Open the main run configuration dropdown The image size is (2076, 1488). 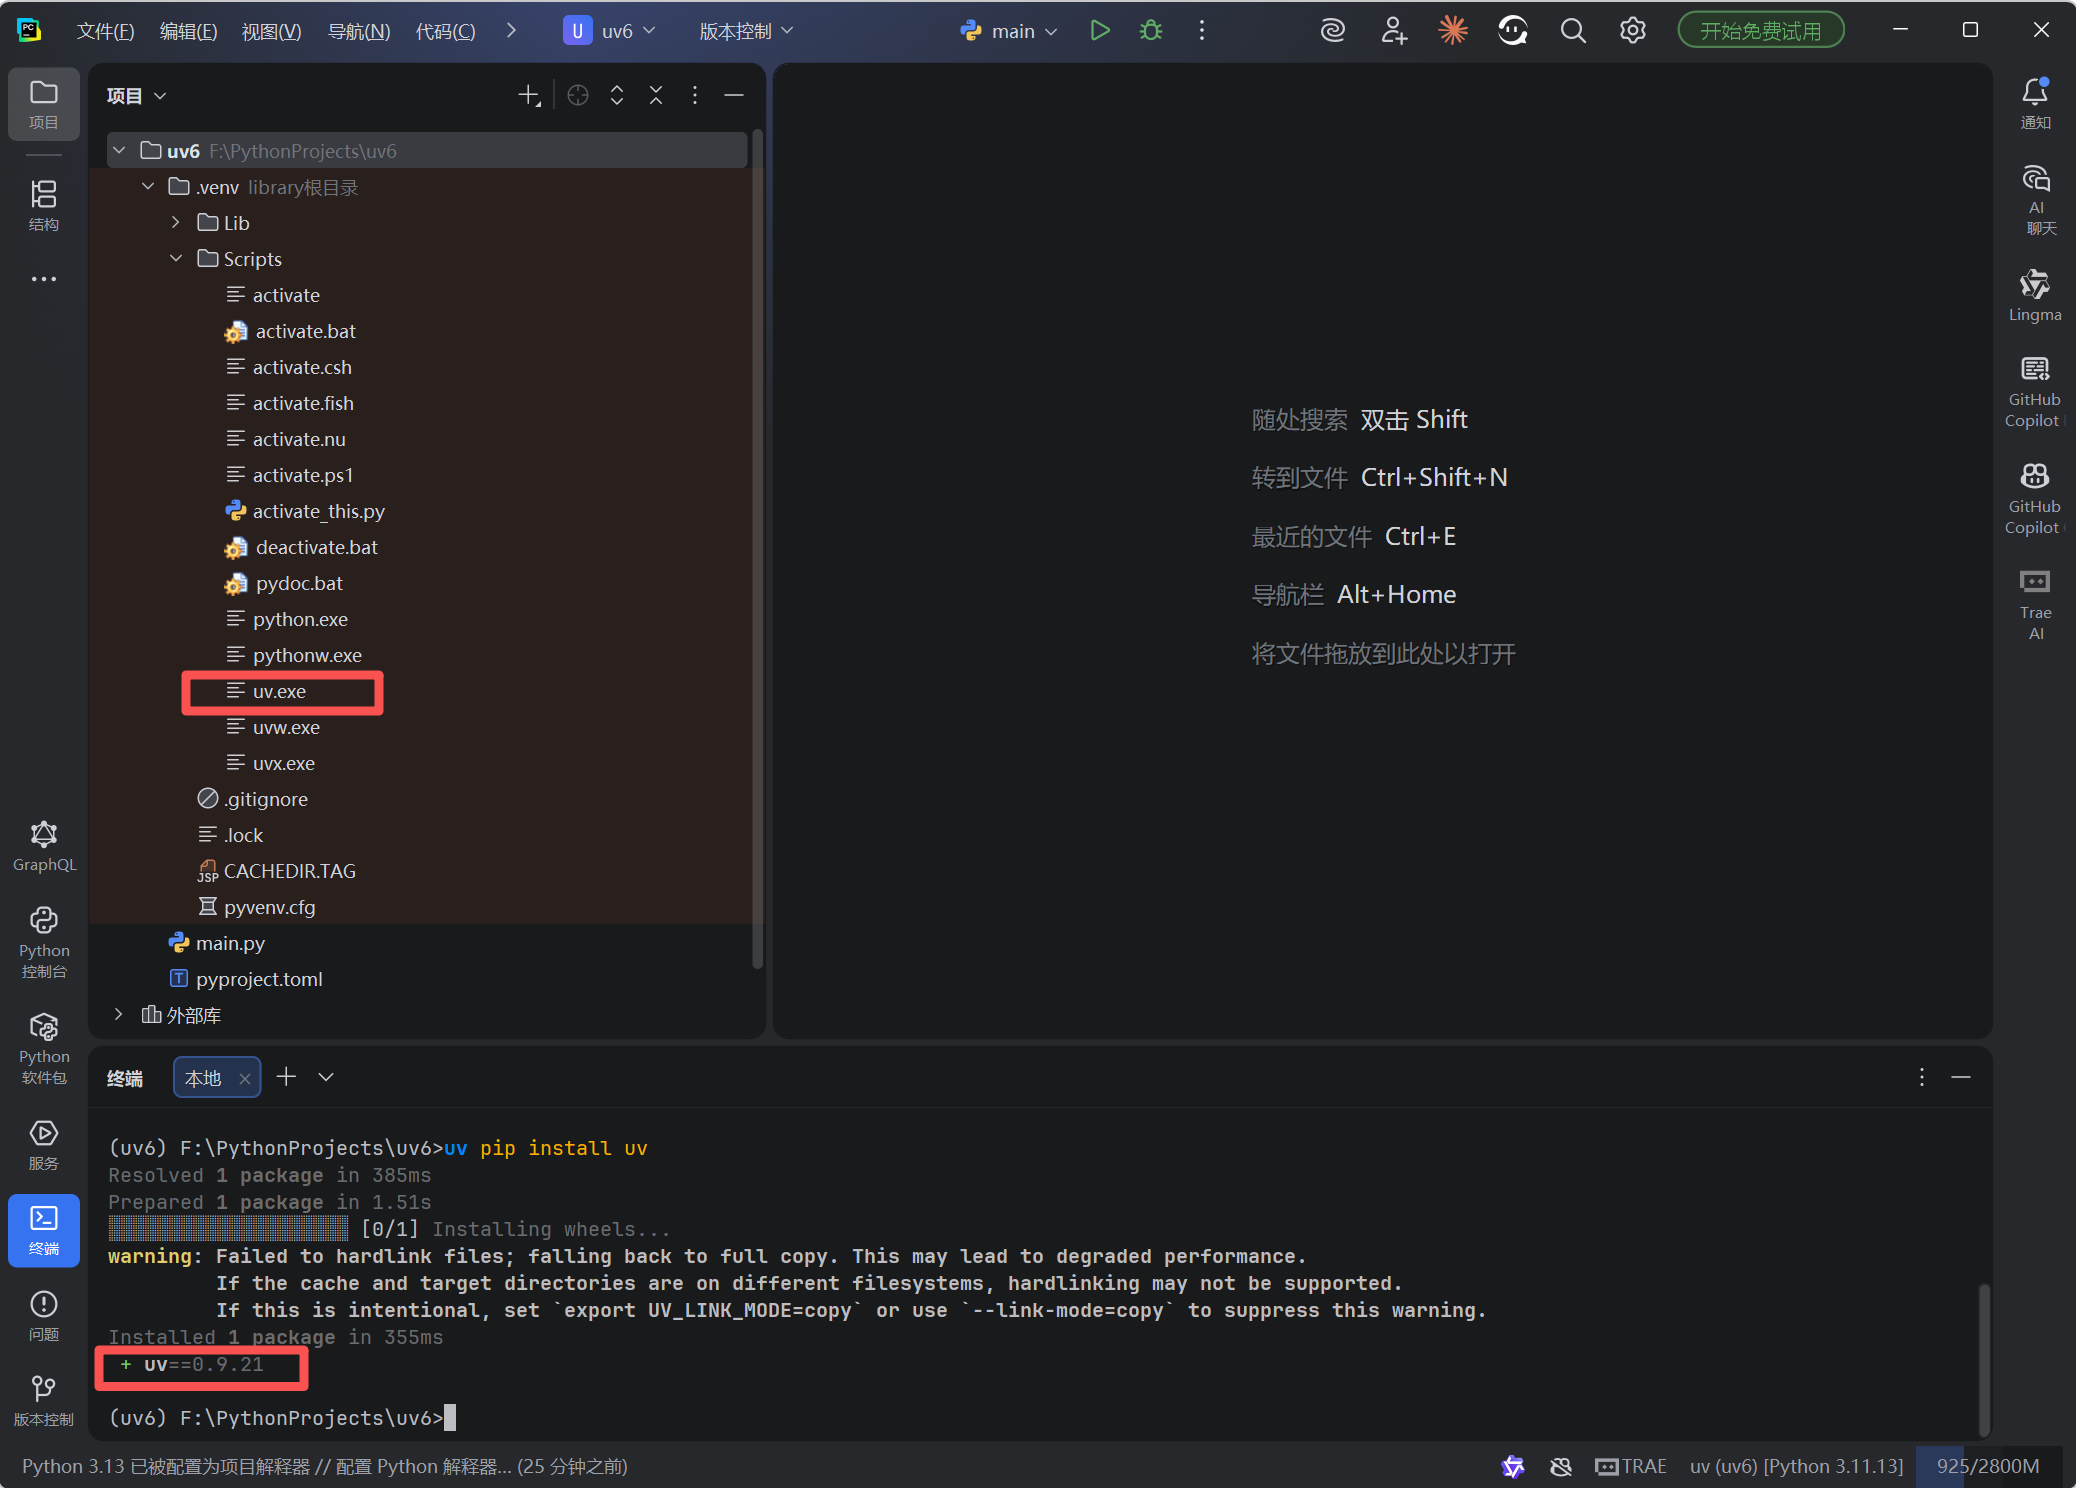click(x=1010, y=31)
